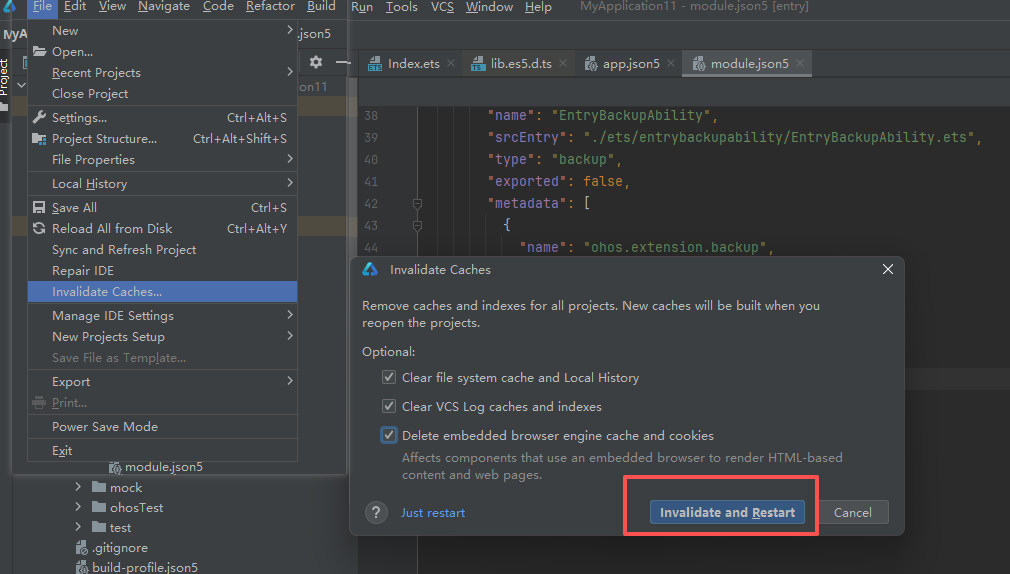Toggle Delete embedded browser engine cache checkbox
Screen dimensions: 1010x574
388,436
